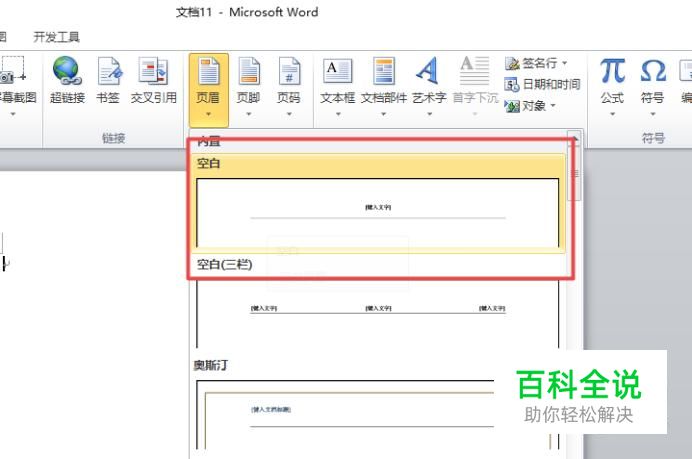Image resolution: width=692 pixels, height=459 pixels.
Task: Click the 空白 gallery item title
Action: click(208, 164)
